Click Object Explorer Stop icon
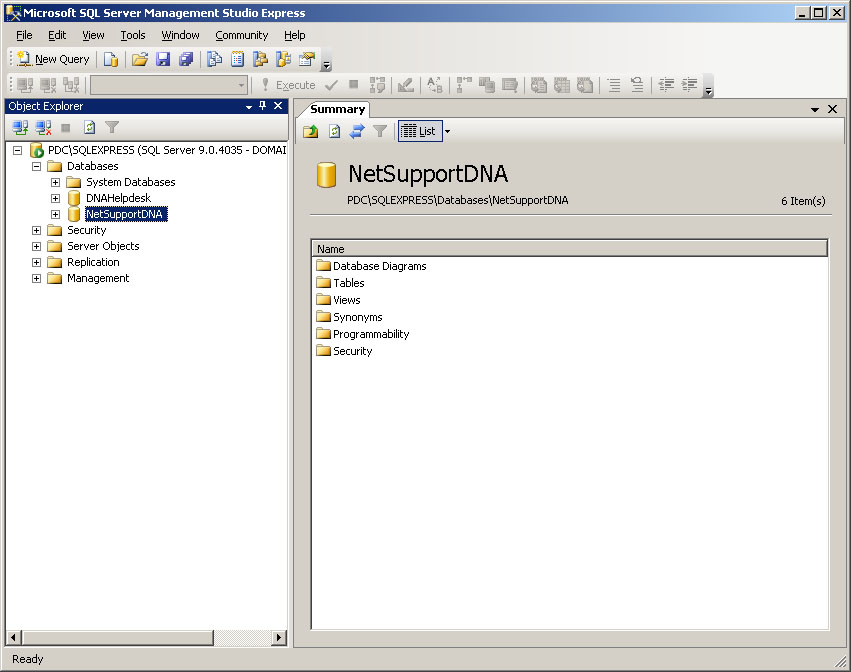The height and width of the screenshot is (672, 851). [66, 128]
